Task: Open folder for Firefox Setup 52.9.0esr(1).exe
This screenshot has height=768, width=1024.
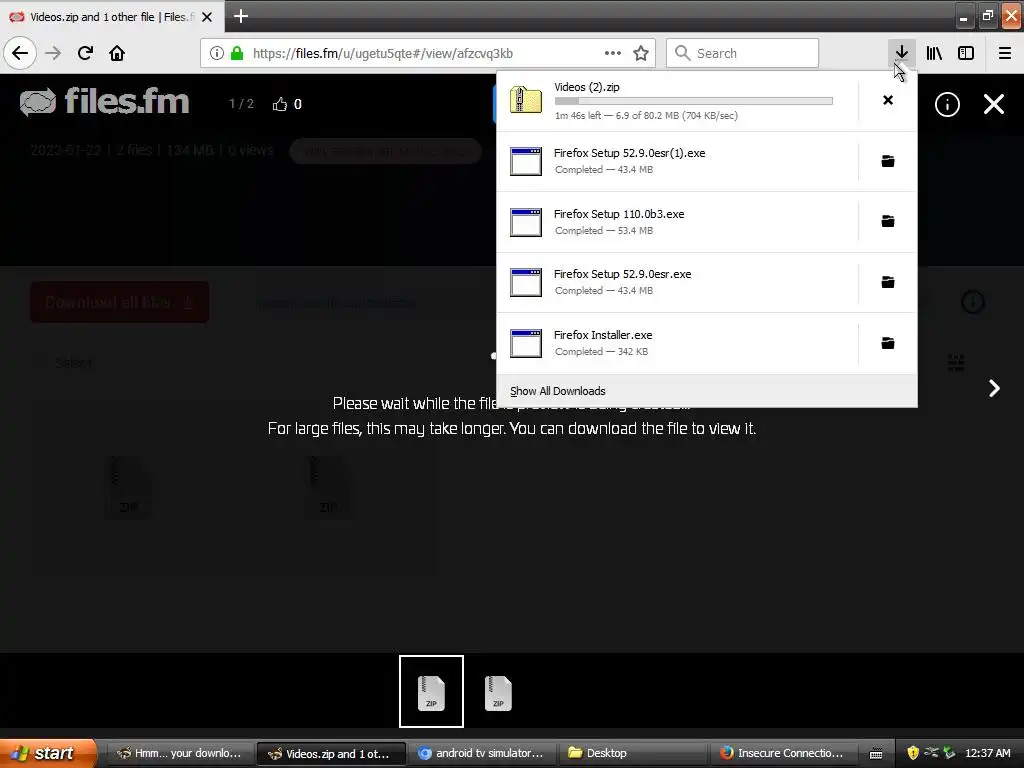Action: (888, 161)
